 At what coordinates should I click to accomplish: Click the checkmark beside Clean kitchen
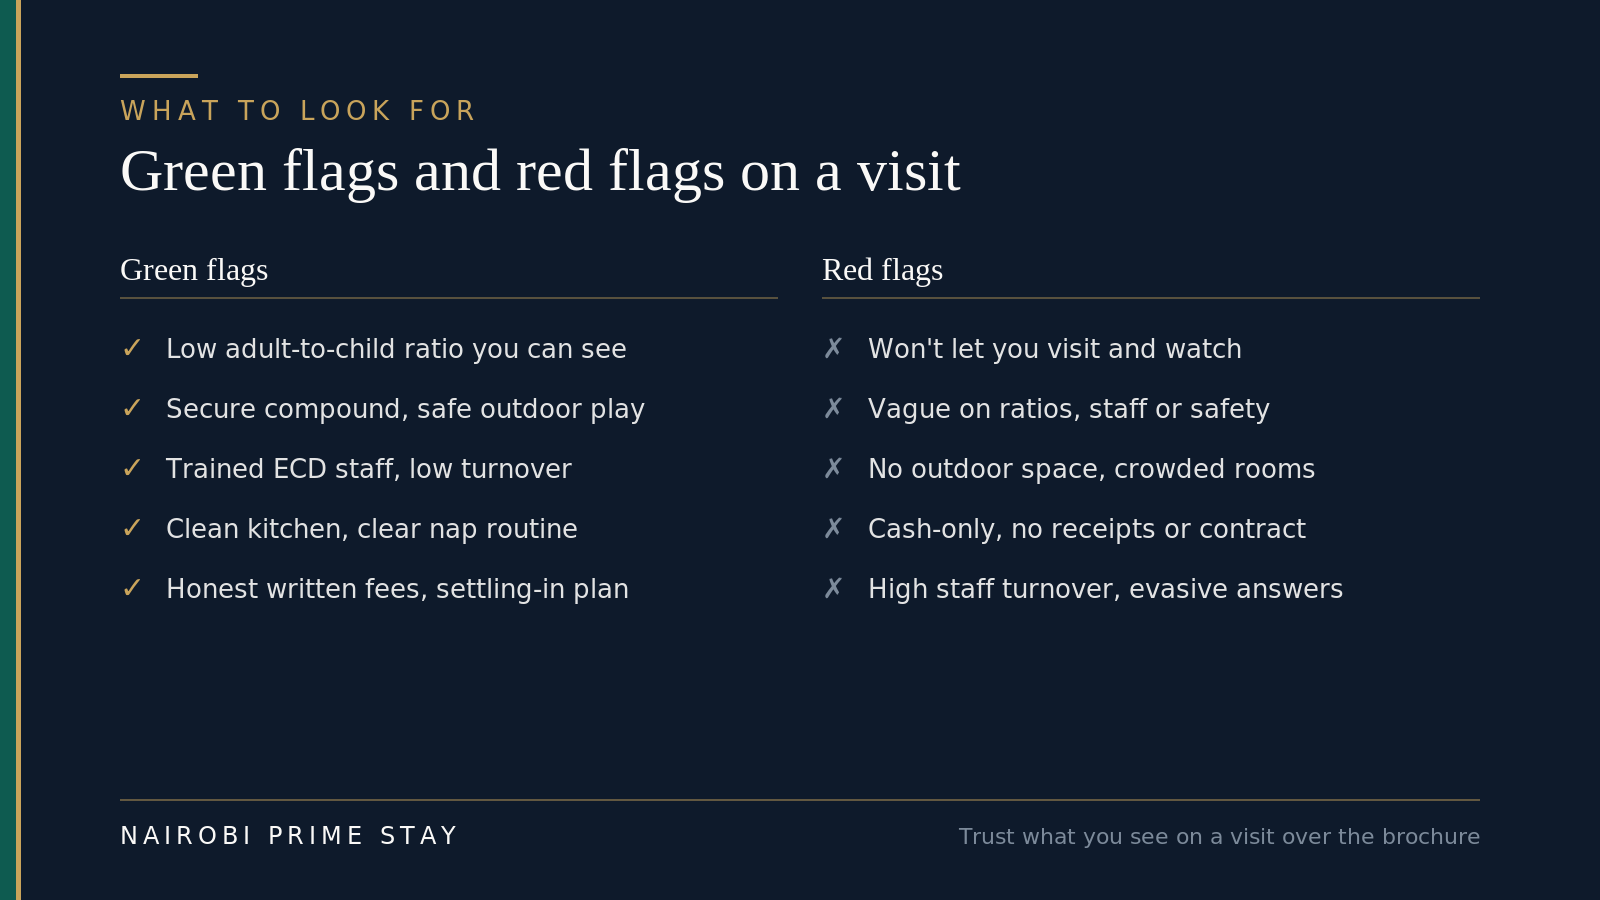[x=131, y=529]
